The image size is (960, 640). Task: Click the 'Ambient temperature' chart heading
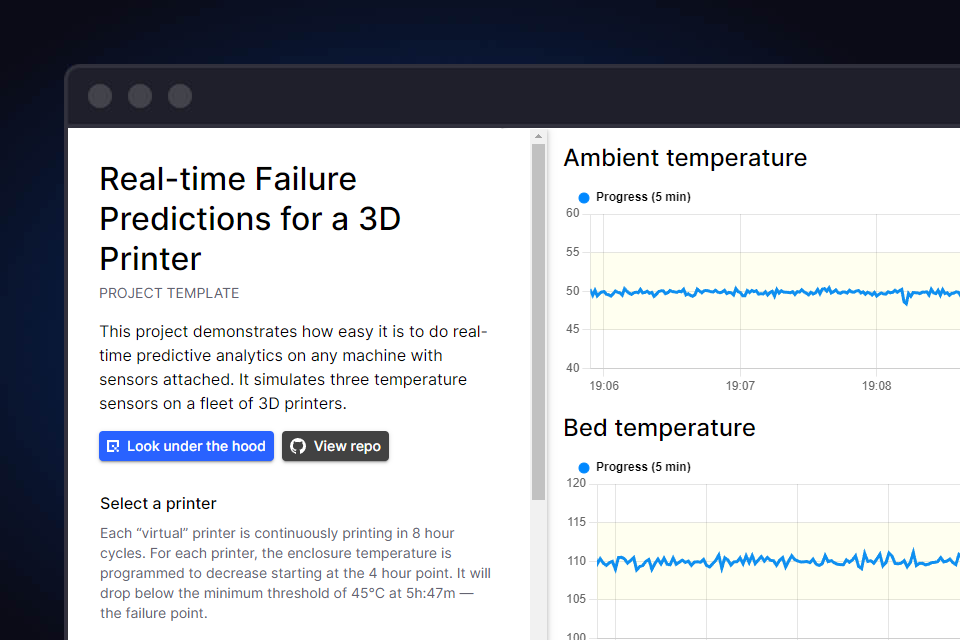click(685, 158)
